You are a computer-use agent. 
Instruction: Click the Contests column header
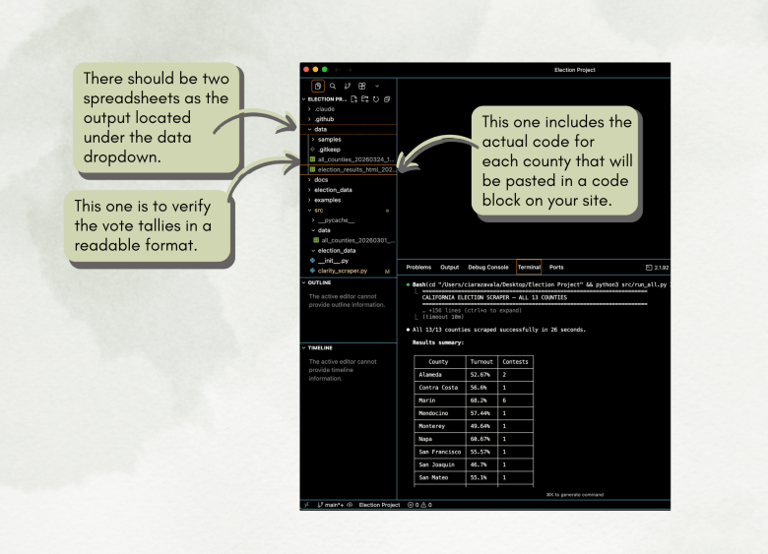tap(515, 362)
